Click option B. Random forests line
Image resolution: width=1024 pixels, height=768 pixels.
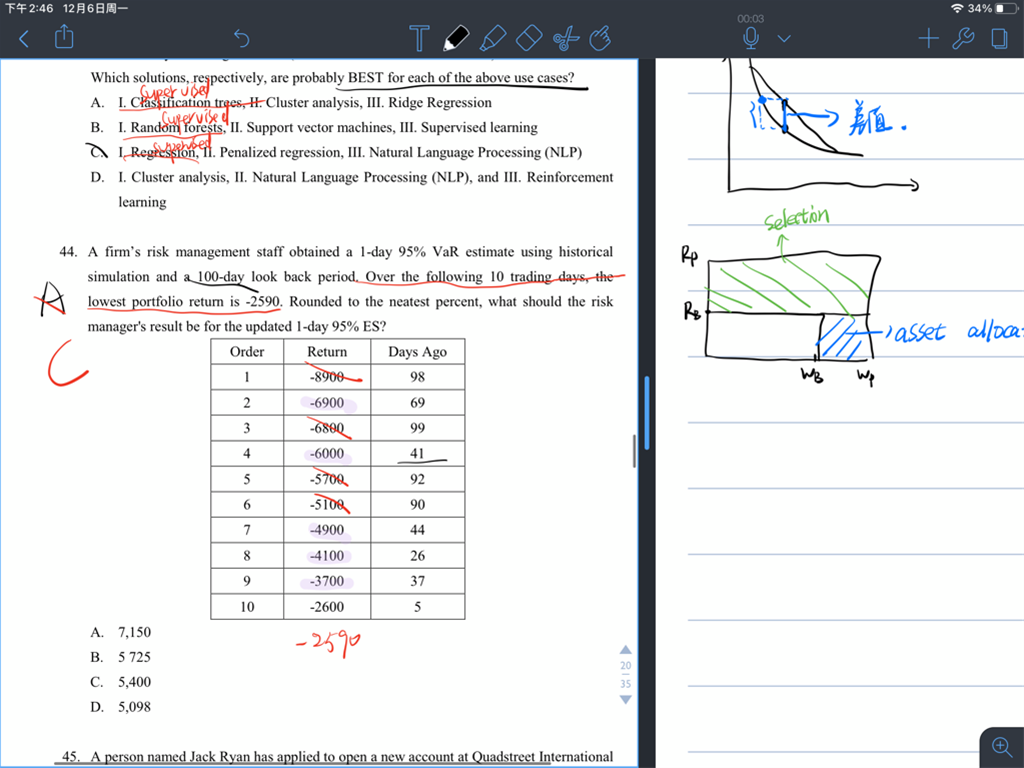pyautogui.click(x=314, y=127)
